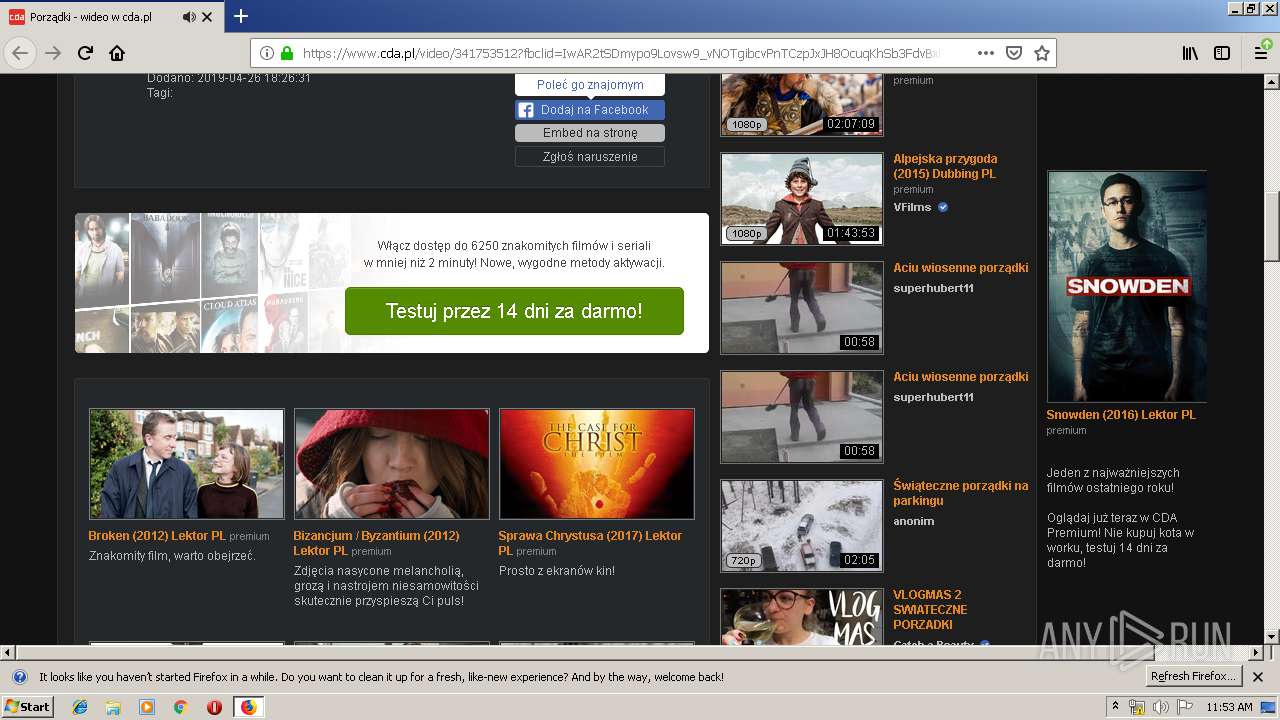Save page to Pocket
The image size is (1280, 720).
pos(1014,53)
